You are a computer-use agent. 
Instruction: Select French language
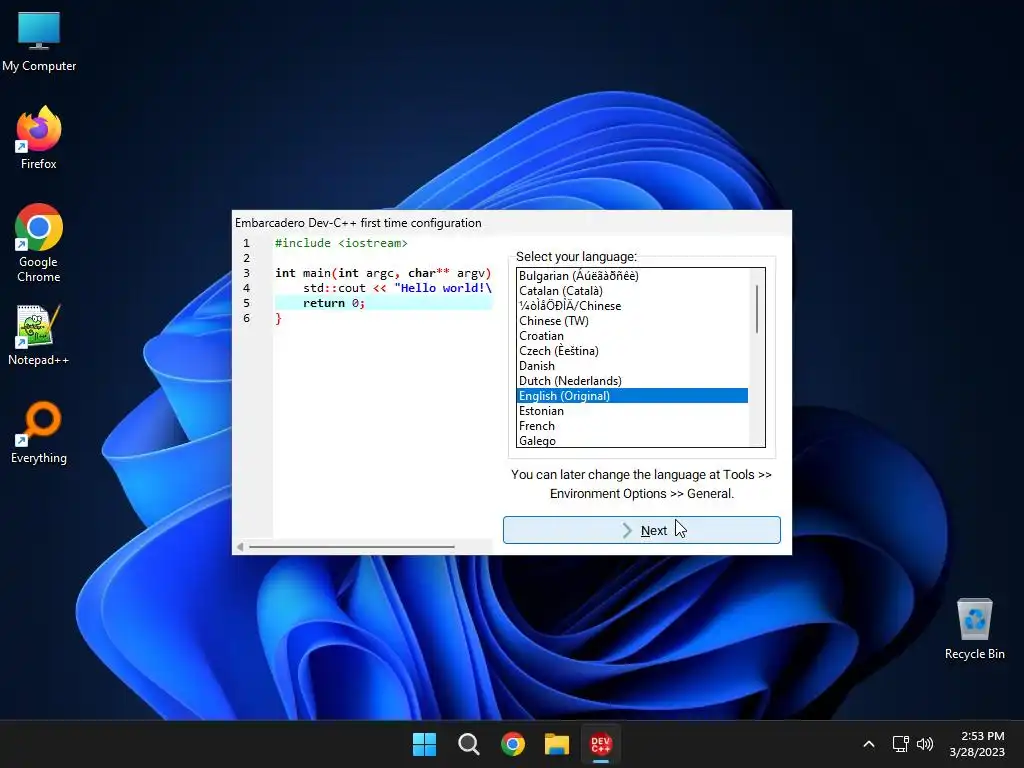pyautogui.click(x=632, y=426)
